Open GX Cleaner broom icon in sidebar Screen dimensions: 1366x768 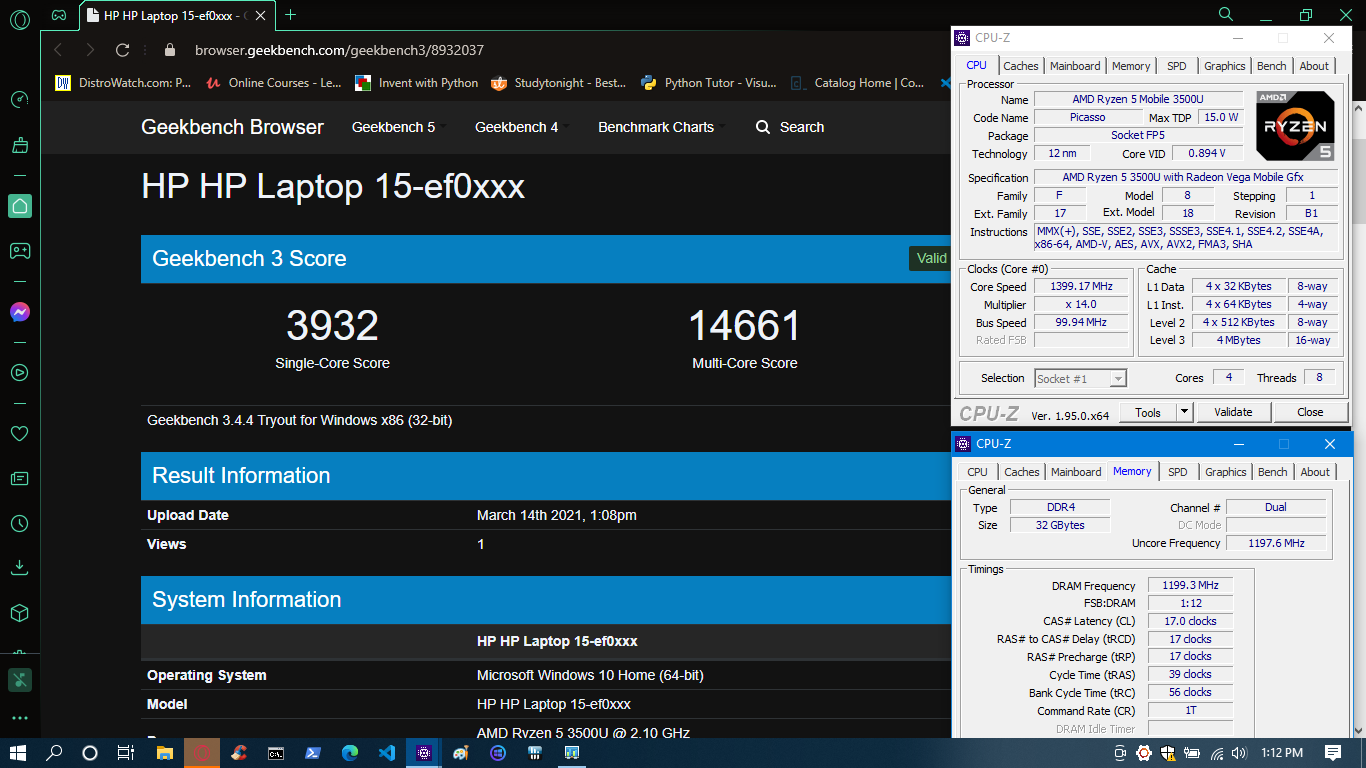click(19, 146)
